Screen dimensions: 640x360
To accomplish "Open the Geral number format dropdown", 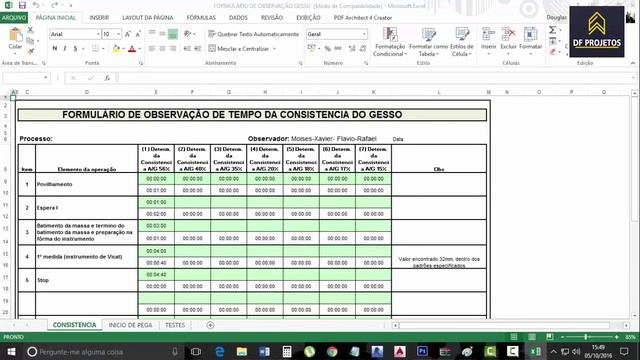I will pyautogui.click(x=364, y=34).
